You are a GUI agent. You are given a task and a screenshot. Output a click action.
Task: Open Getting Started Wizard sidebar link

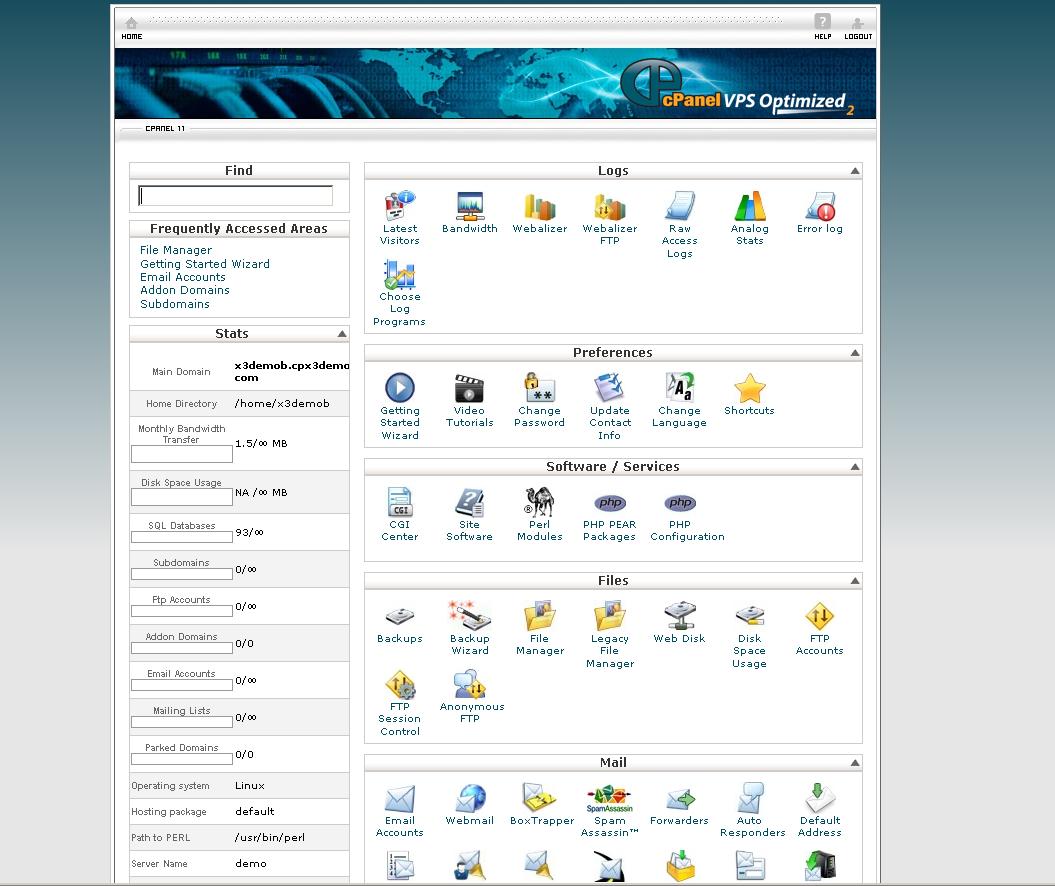(x=205, y=264)
